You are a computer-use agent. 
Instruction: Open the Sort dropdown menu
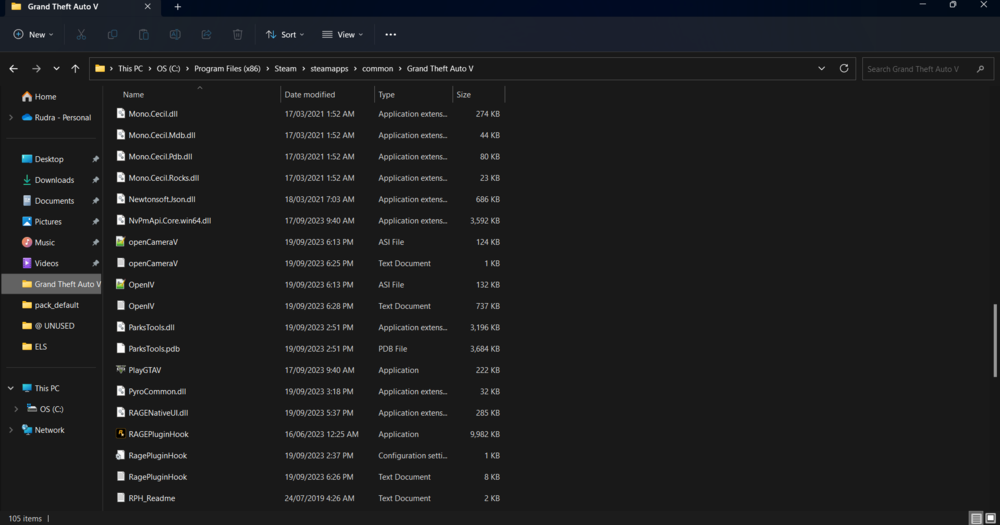point(285,34)
